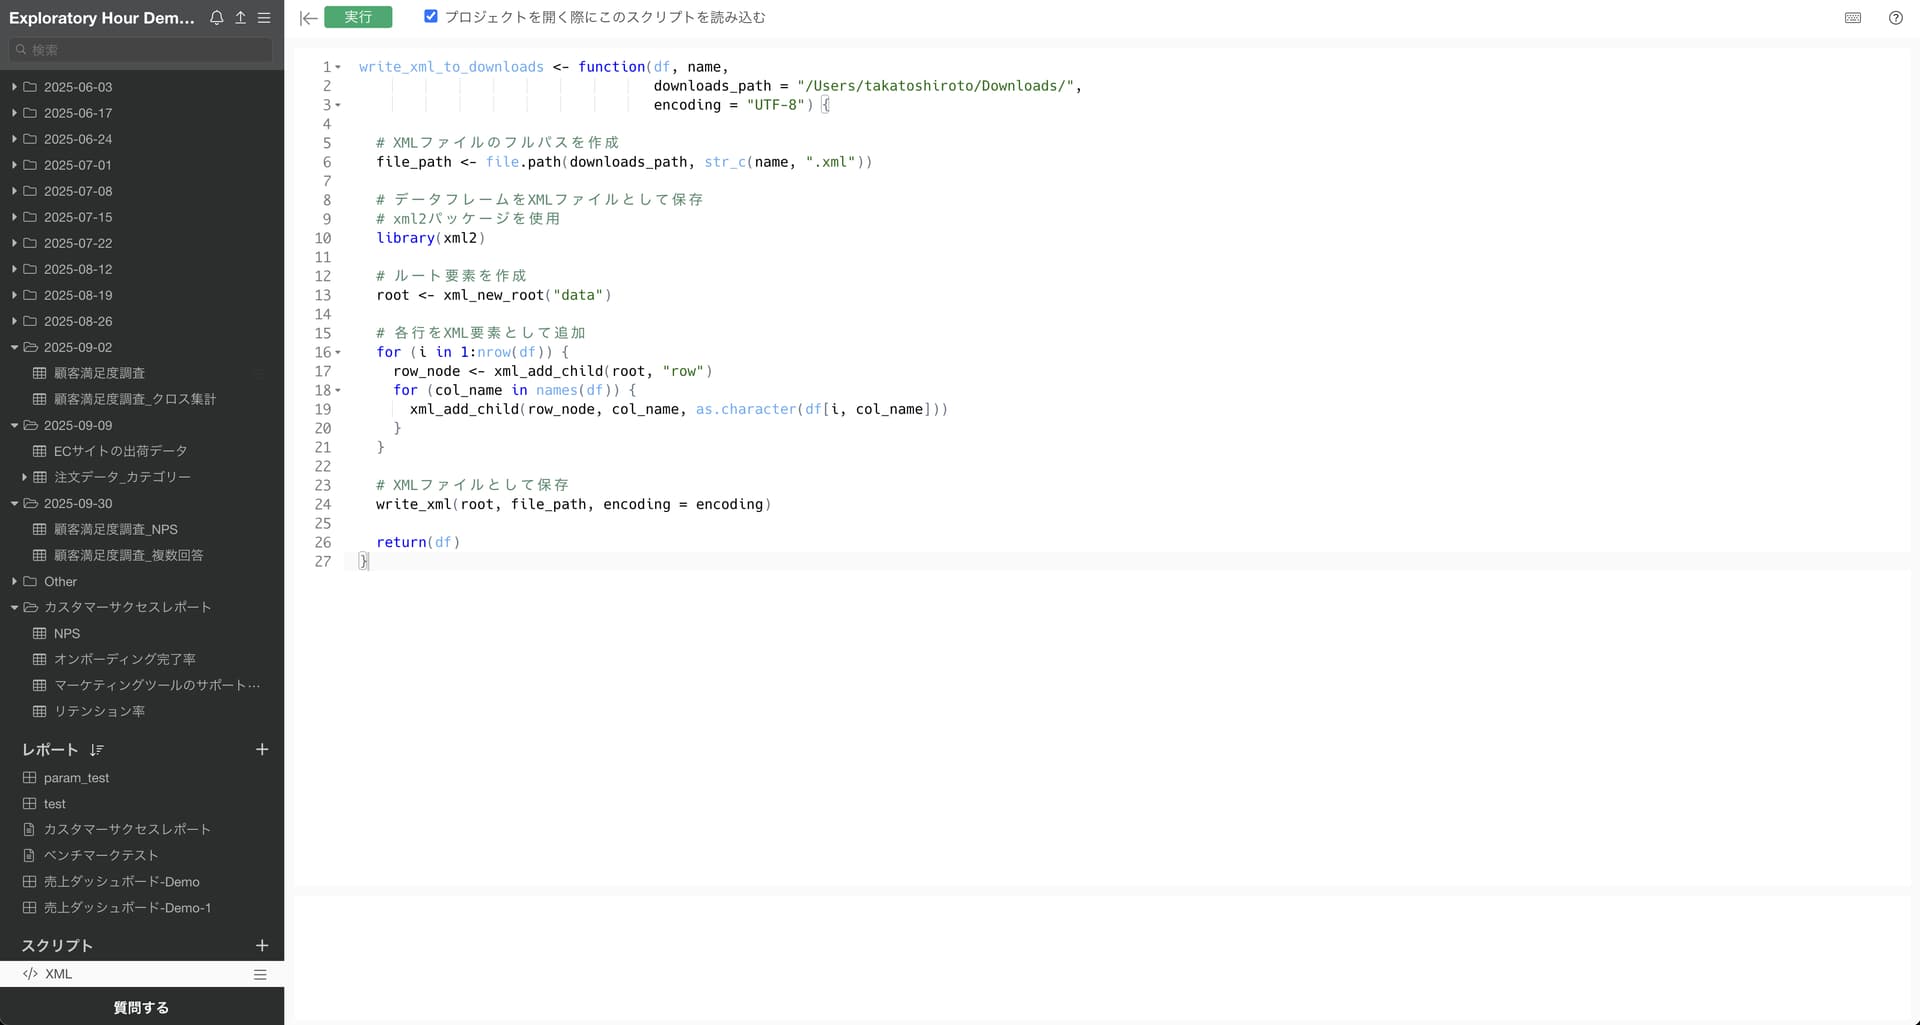Image resolution: width=1920 pixels, height=1025 pixels.
Task: Add a new report with plus icon
Action: click(262, 750)
